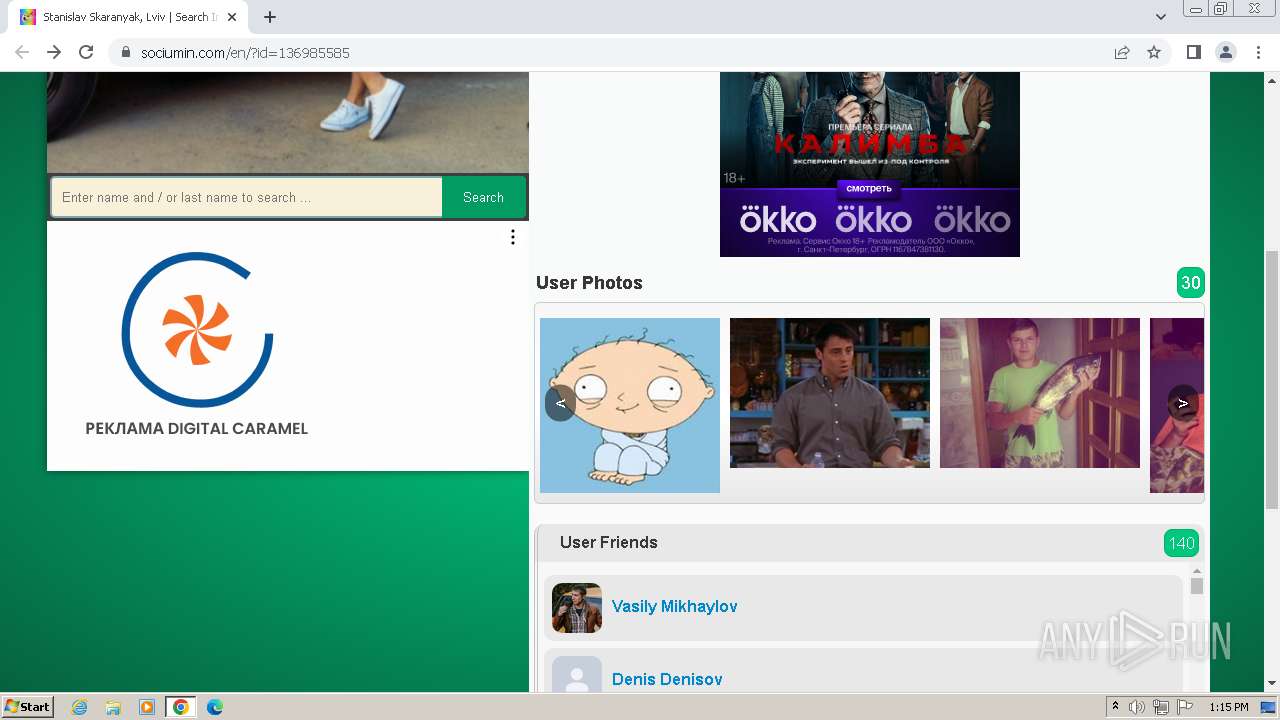Open the Chrome profile avatar
Viewport: 1280px width, 720px height.
[1226, 53]
